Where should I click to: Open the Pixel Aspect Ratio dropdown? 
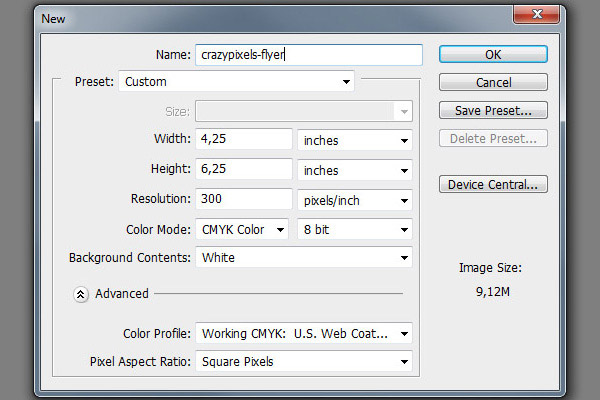coord(303,361)
